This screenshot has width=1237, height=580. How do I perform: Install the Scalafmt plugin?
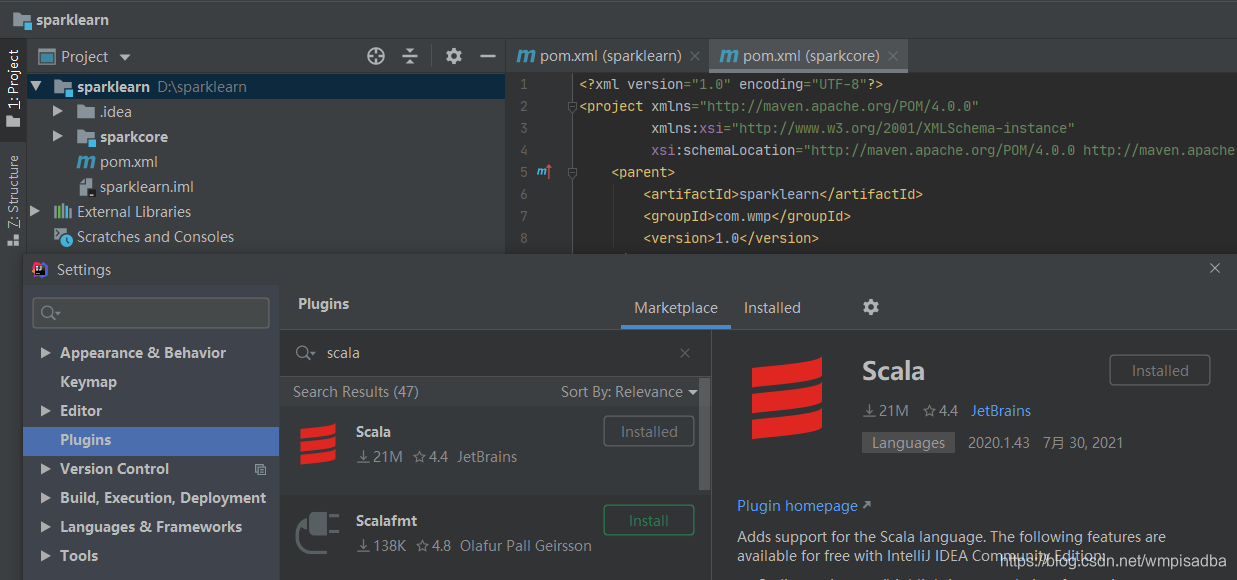click(649, 521)
